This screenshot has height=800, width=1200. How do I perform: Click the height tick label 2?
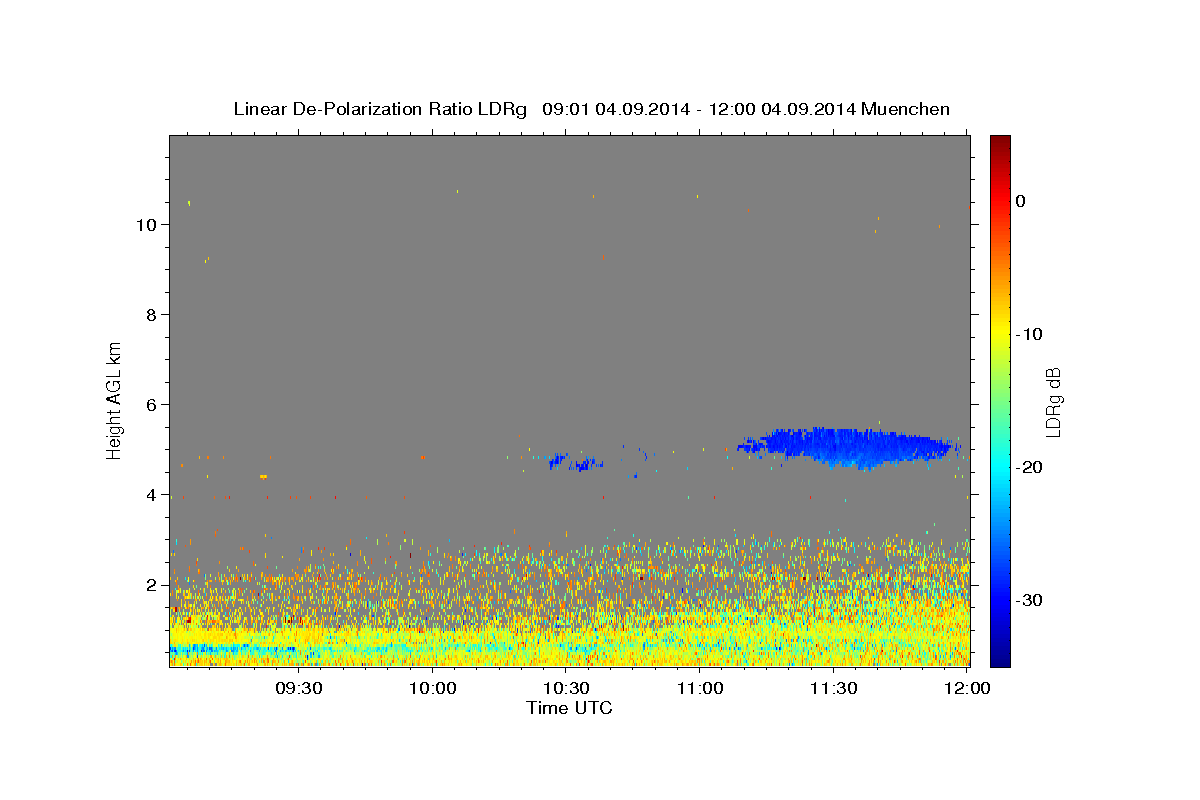point(150,584)
